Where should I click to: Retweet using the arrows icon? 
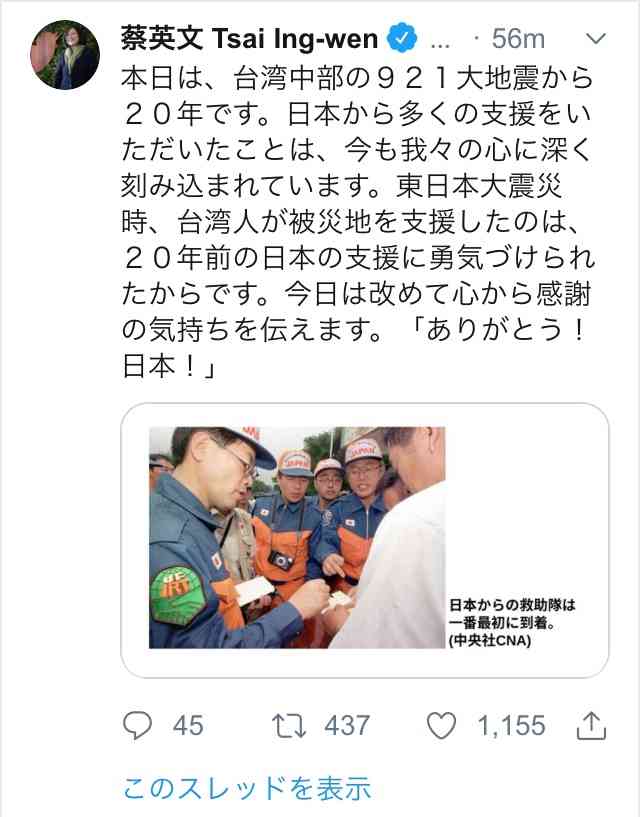coord(289,725)
